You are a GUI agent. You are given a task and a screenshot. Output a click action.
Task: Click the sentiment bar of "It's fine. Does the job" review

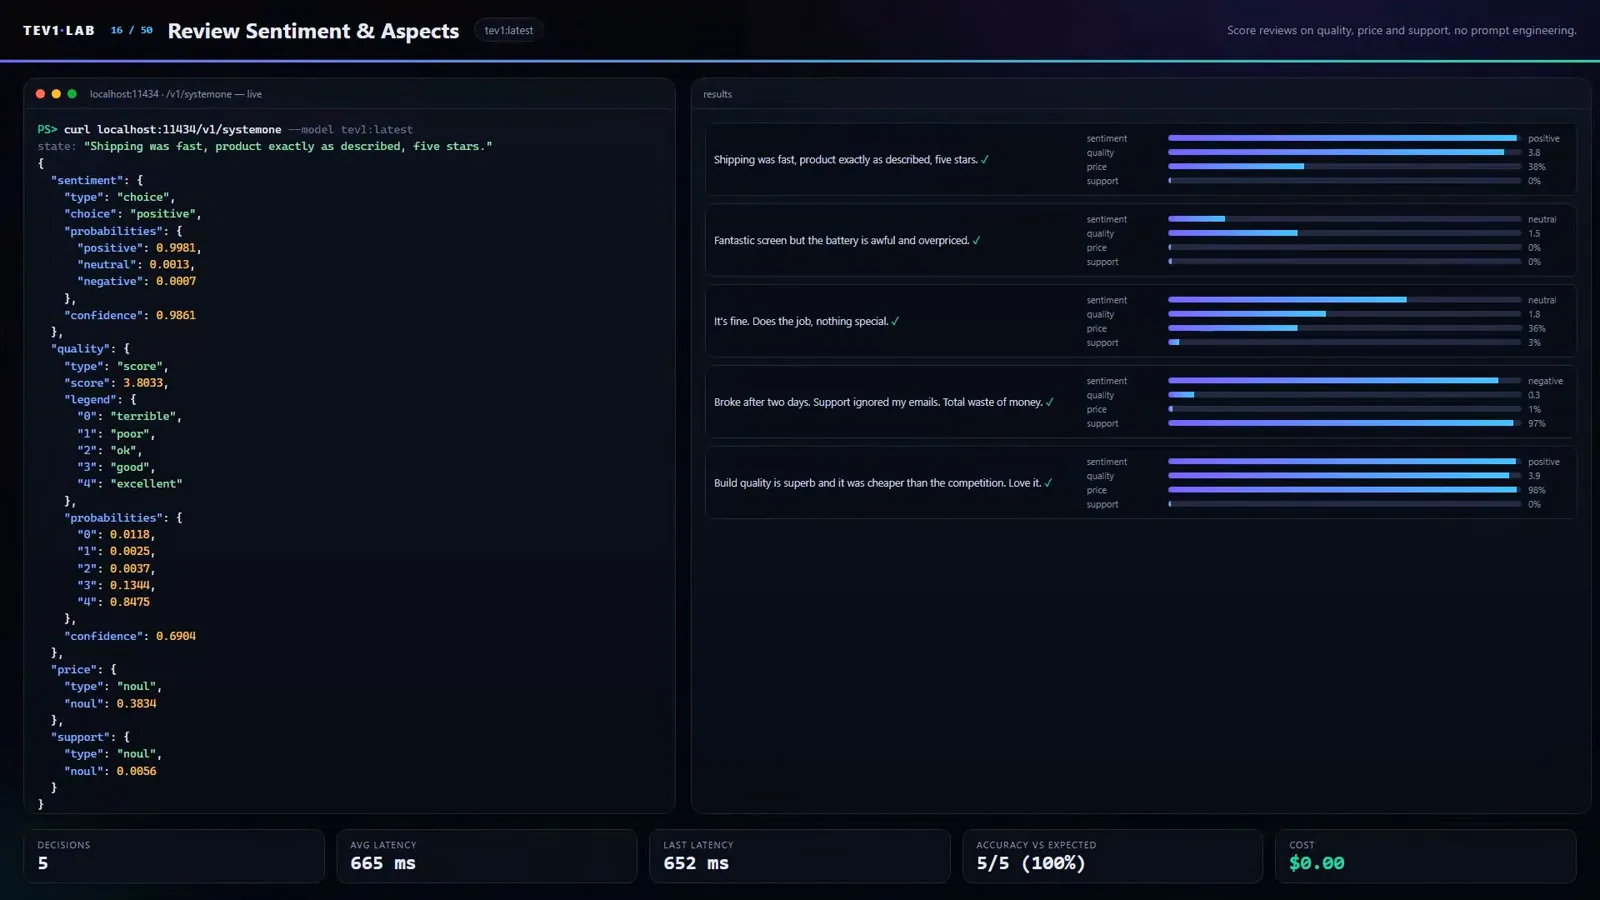pyautogui.click(x=1344, y=300)
